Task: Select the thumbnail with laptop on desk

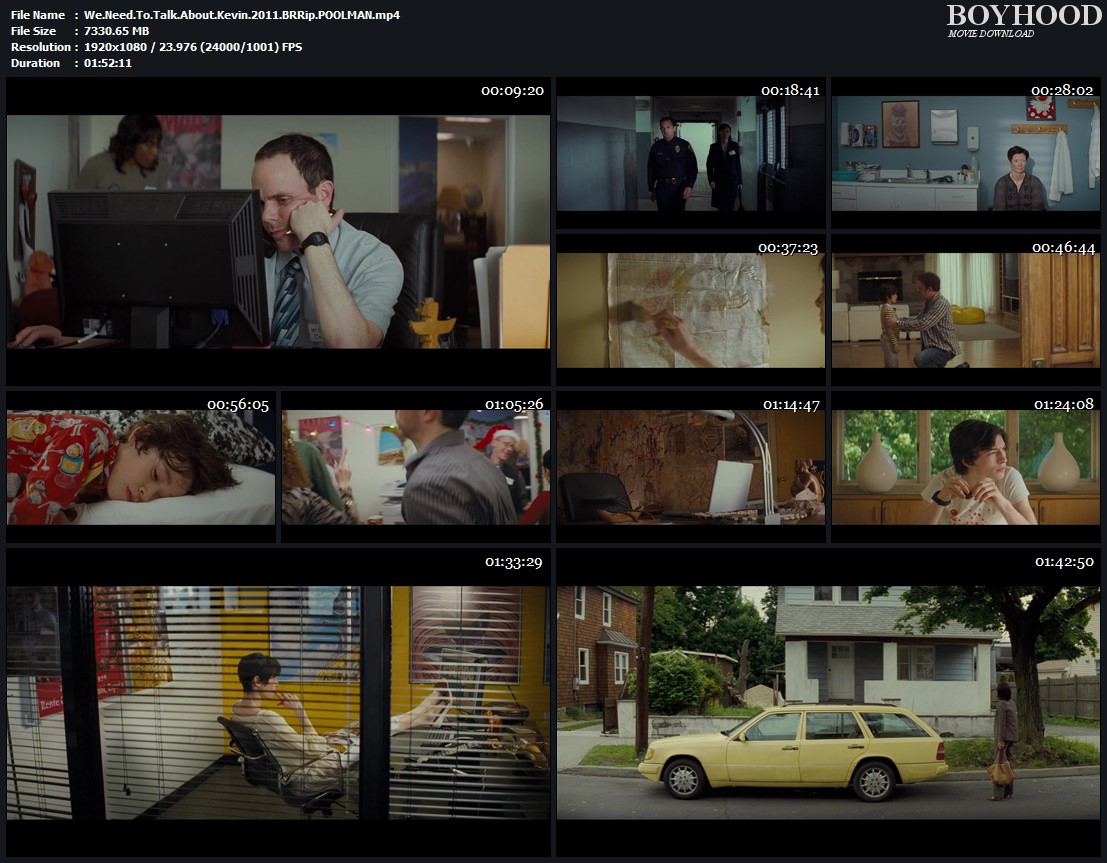Action: click(690, 467)
